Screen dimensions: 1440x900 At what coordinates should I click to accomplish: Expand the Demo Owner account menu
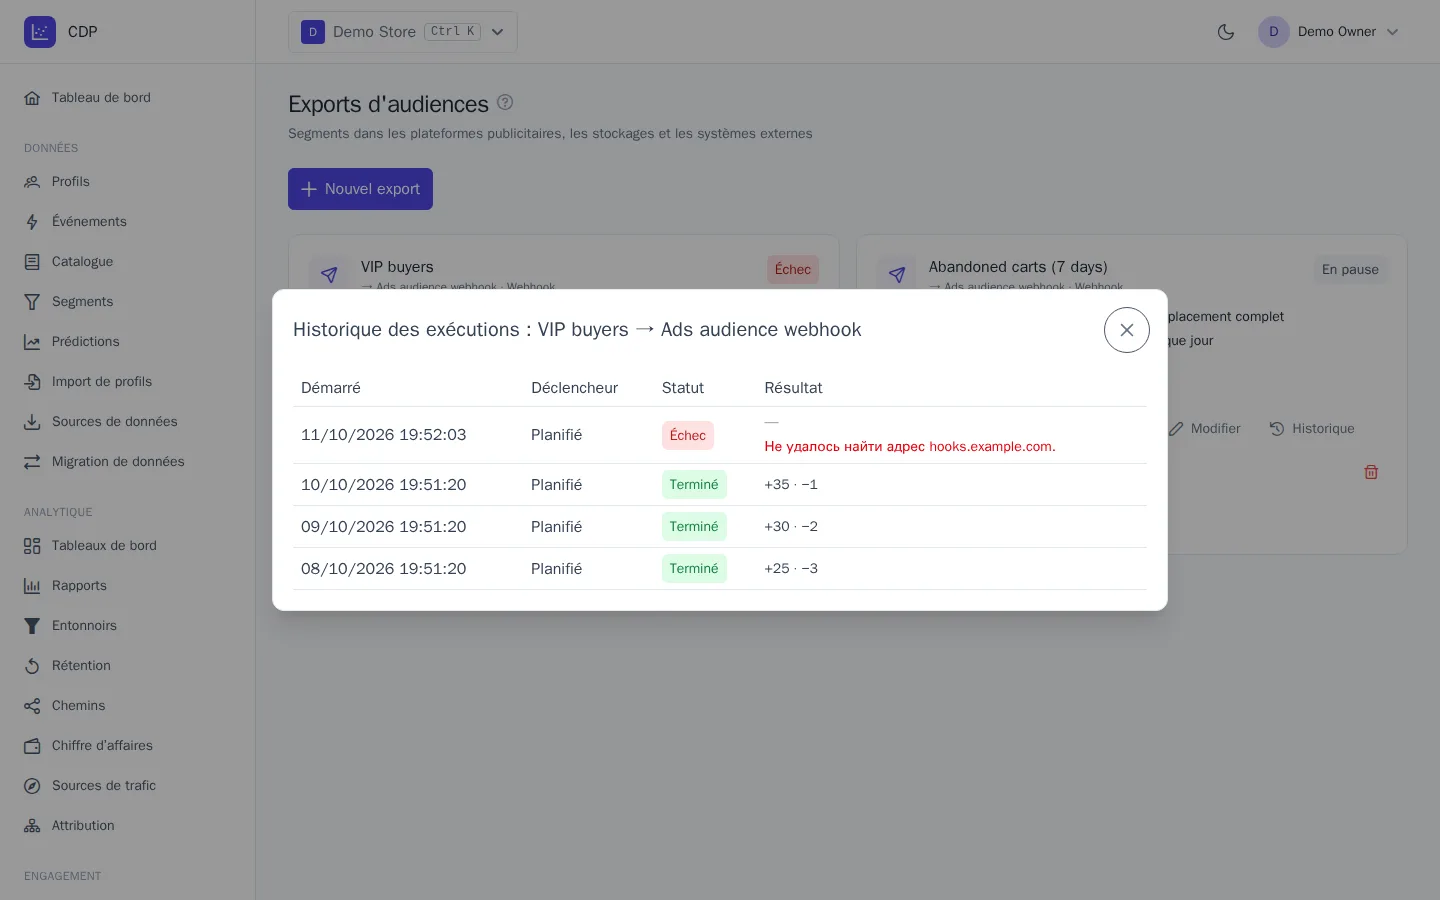[x=1329, y=32]
